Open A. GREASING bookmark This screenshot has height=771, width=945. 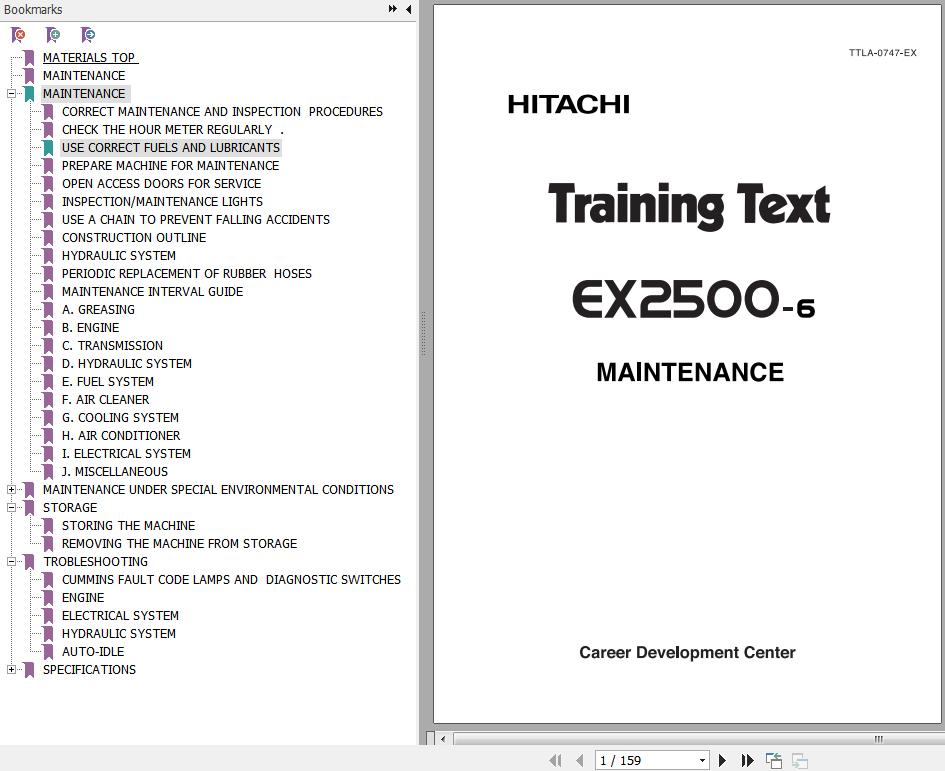[x=98, y=309]
